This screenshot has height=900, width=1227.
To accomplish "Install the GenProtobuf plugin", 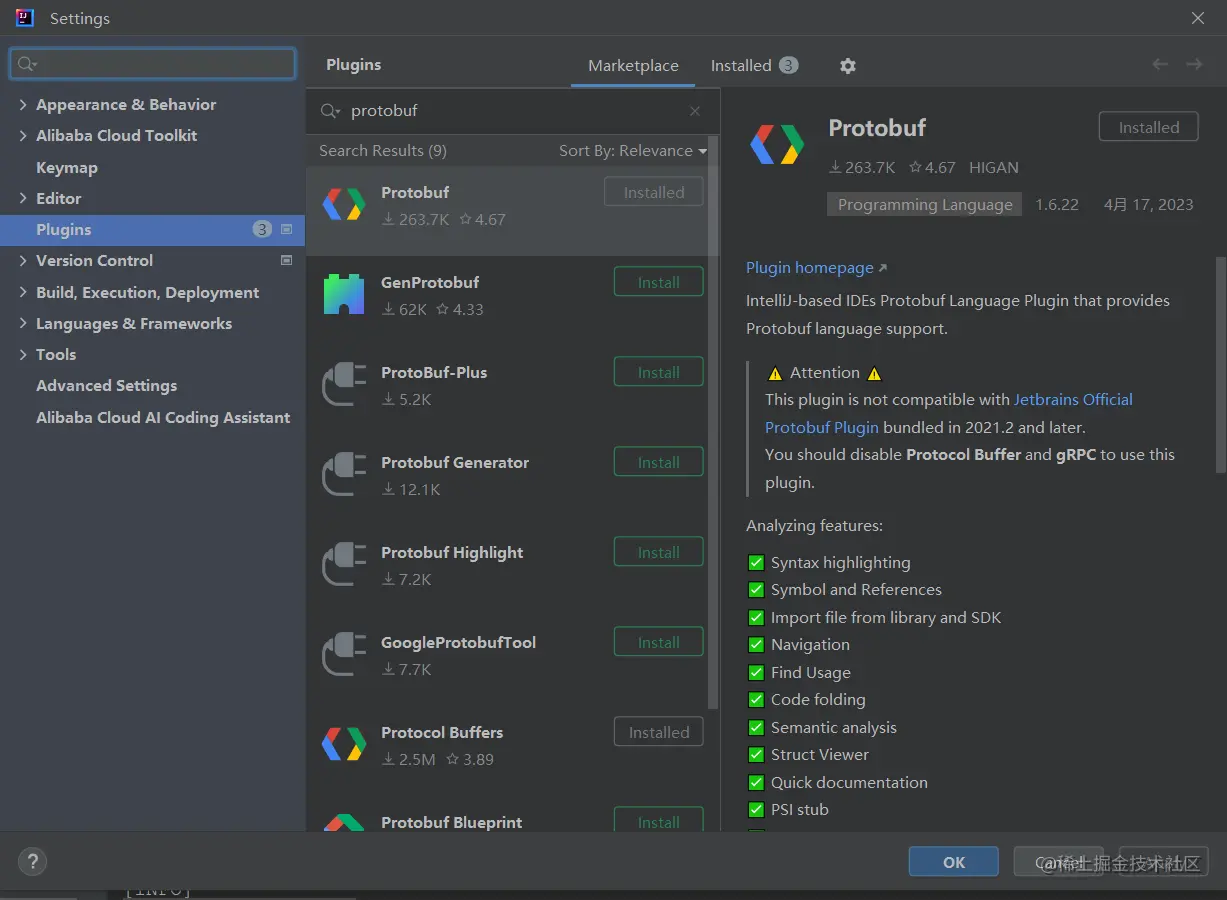I will coord(658,282).
